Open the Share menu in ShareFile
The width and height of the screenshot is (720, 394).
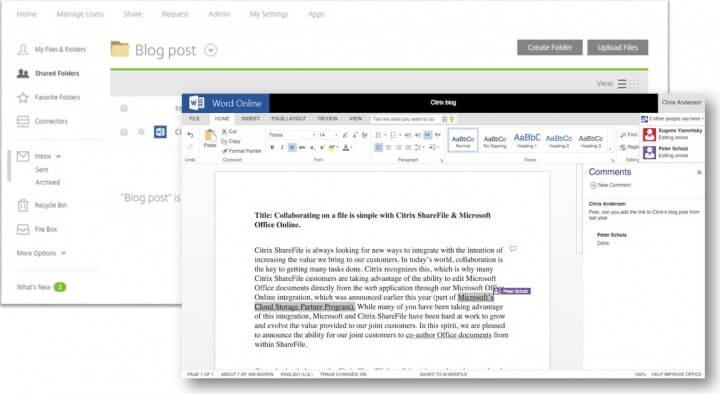132,14
